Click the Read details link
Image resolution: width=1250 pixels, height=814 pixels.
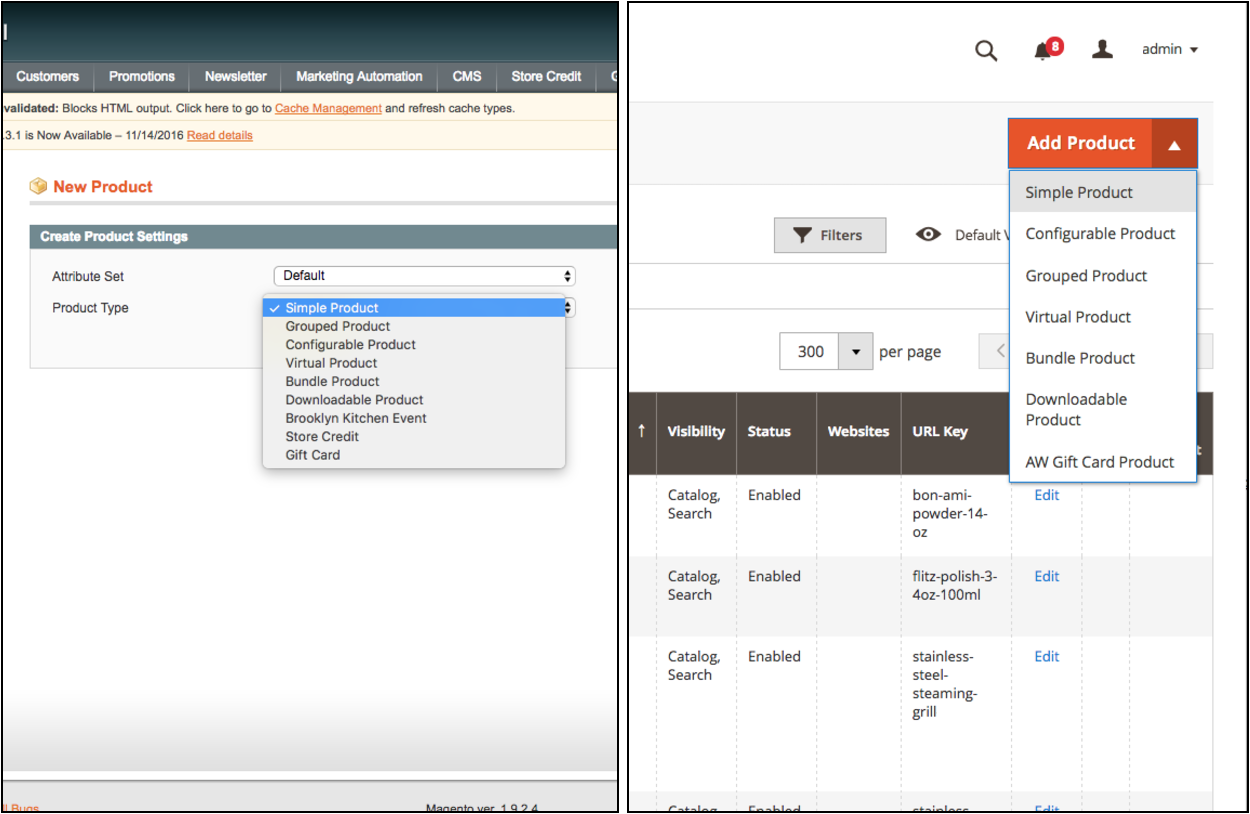tap(219, 135)
